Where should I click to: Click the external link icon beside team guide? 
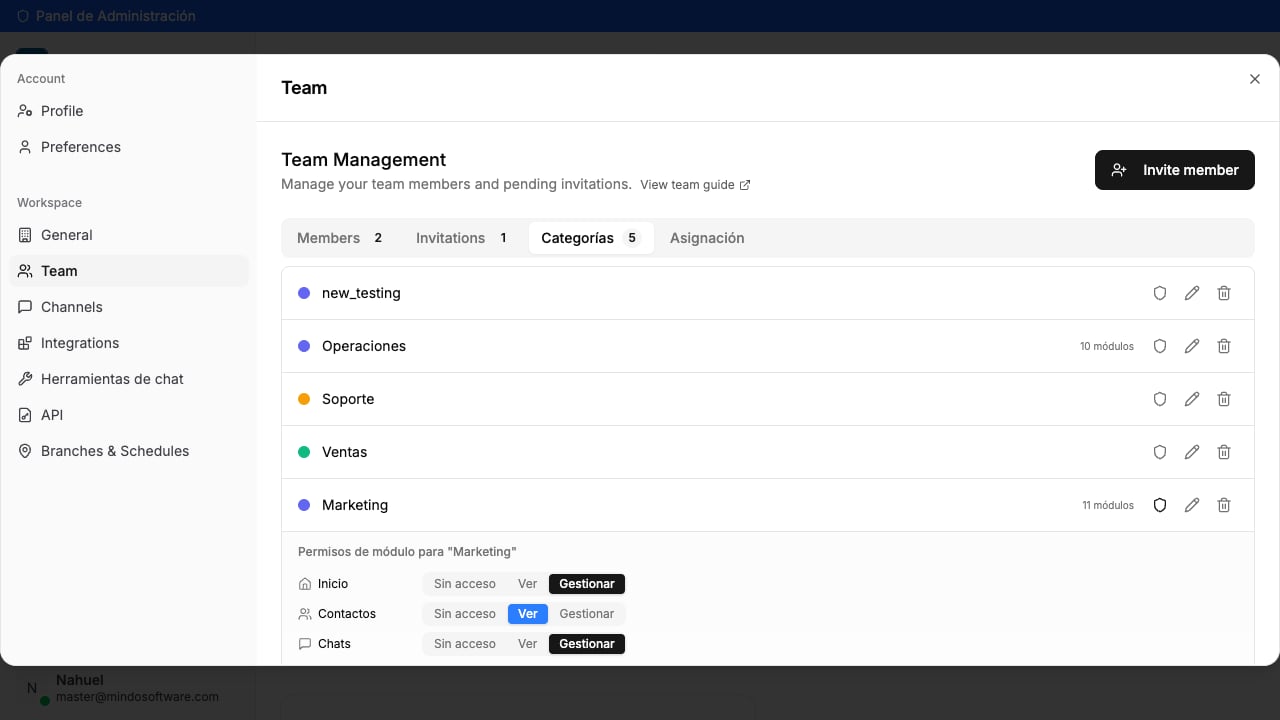click(744, 185)
